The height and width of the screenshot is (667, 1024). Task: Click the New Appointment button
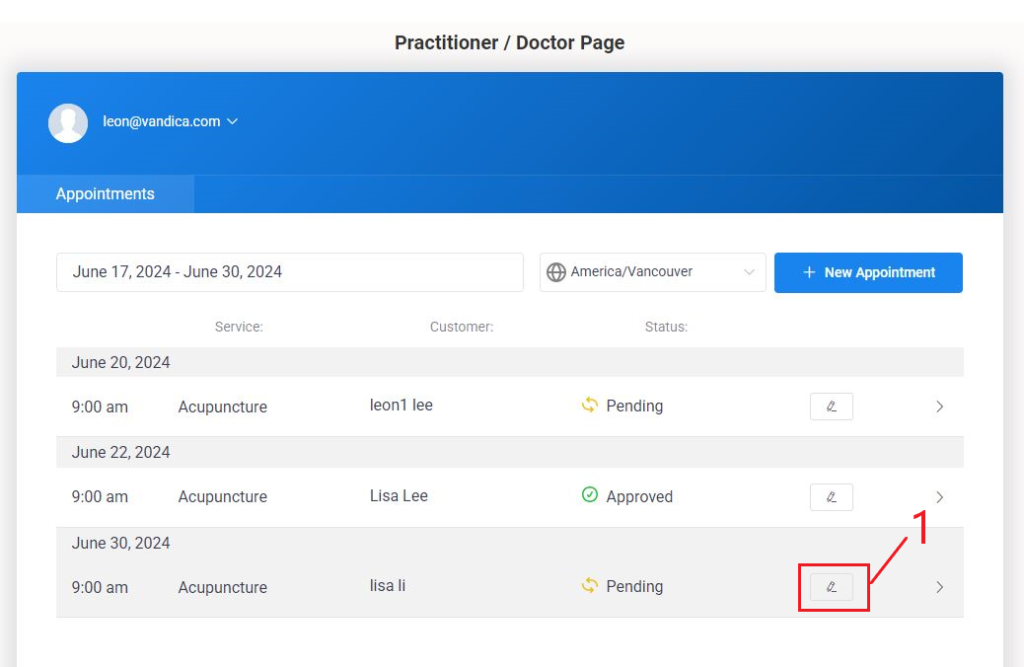click(868, 272)
